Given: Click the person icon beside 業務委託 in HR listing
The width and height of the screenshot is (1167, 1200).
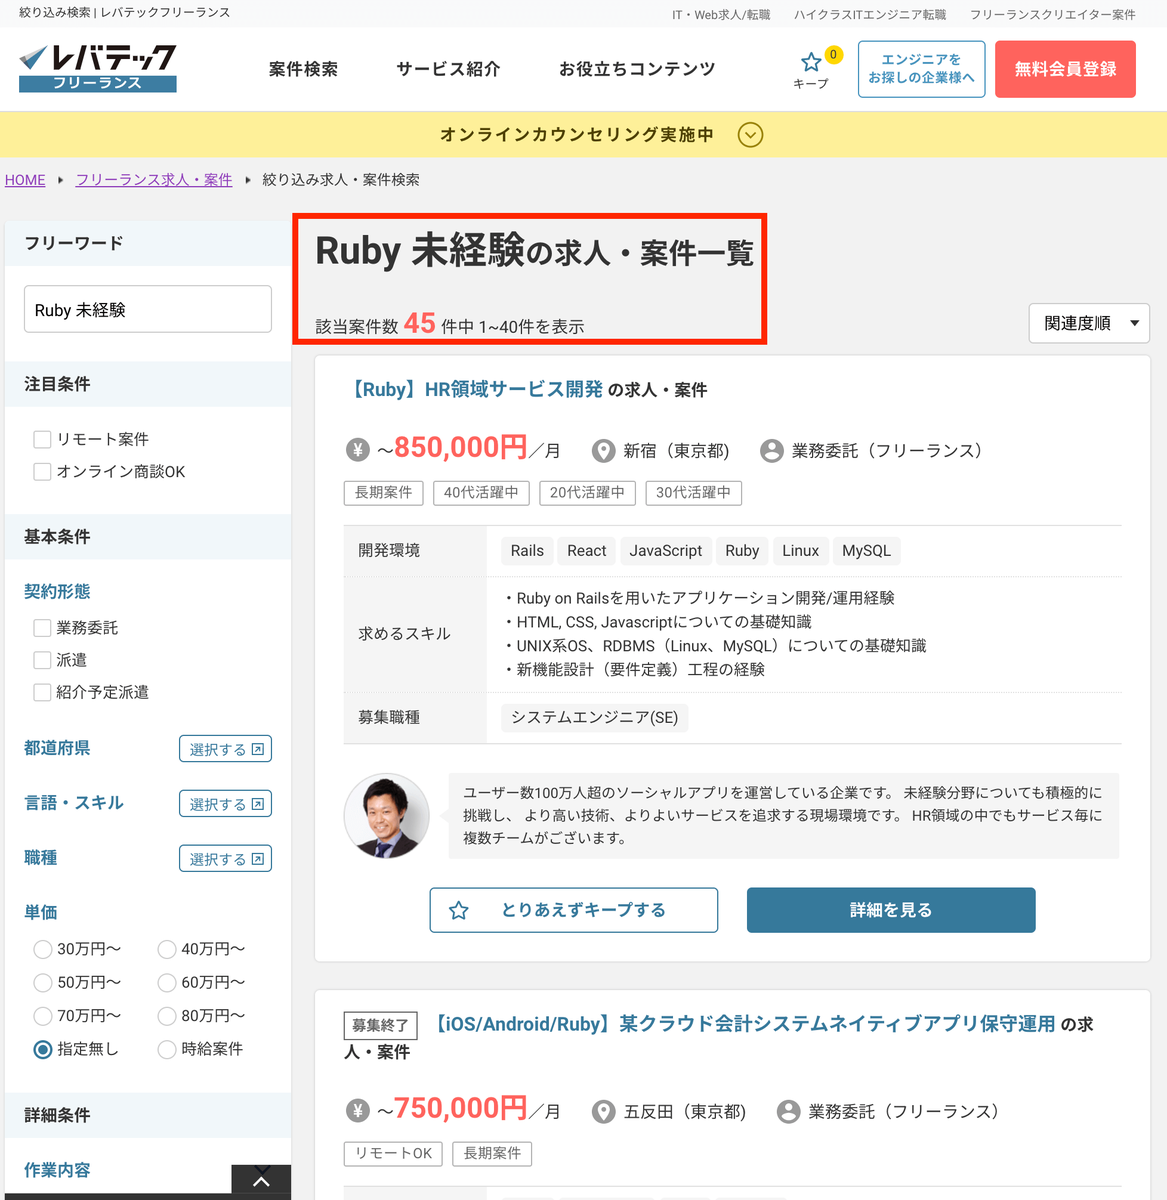Looking at the screenshot, I should [x=771, y=451].
